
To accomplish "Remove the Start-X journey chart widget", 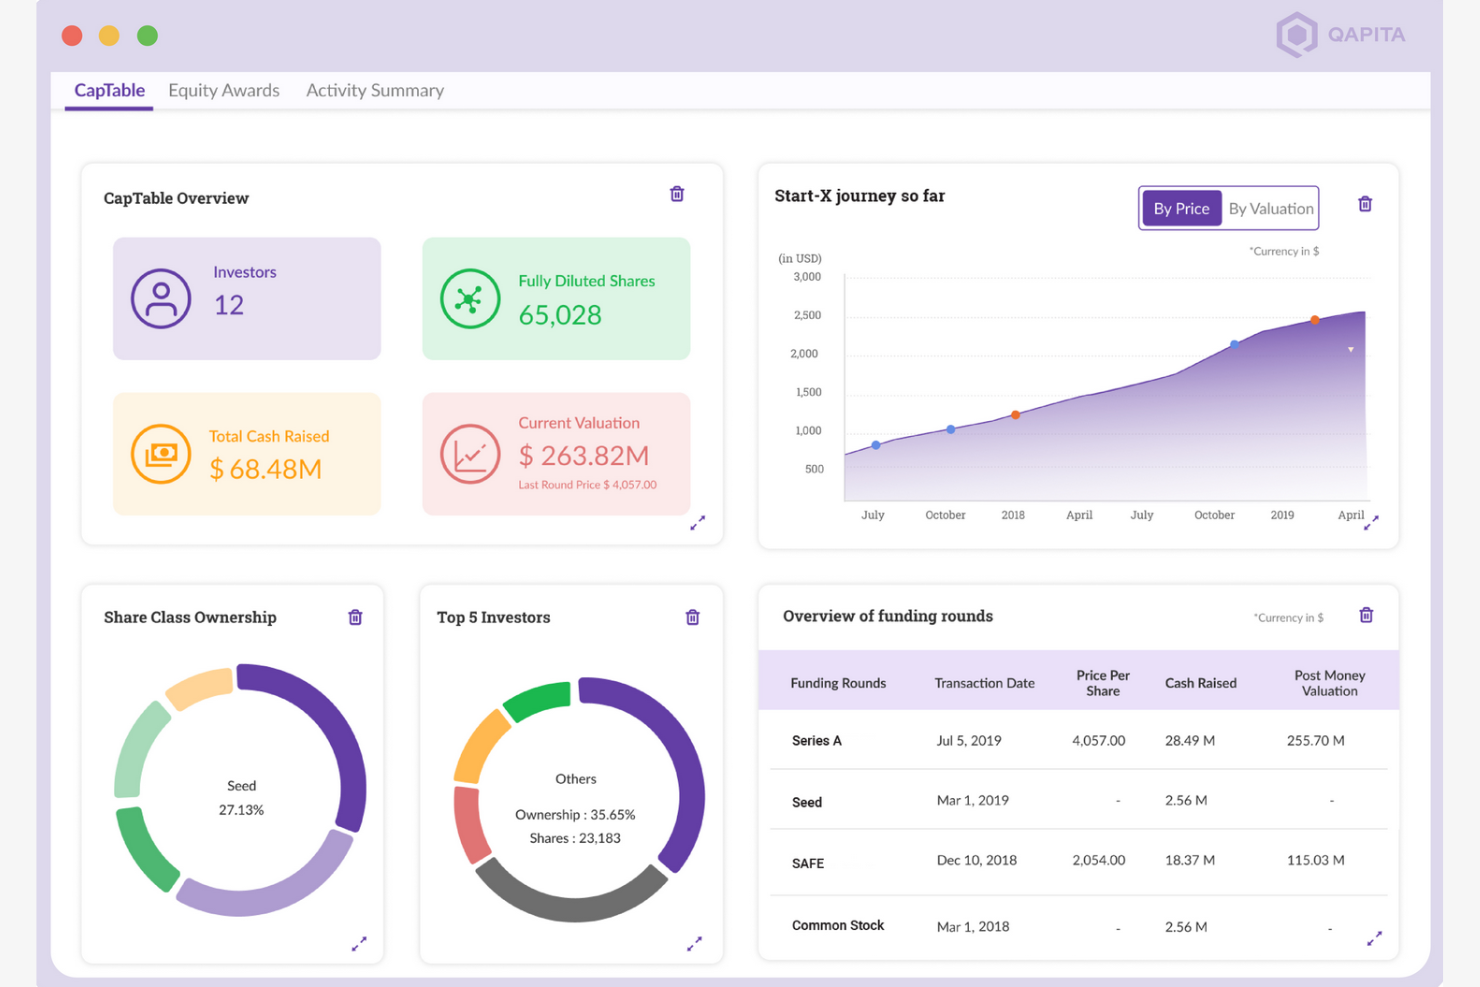I will [x=1365, y=204].
